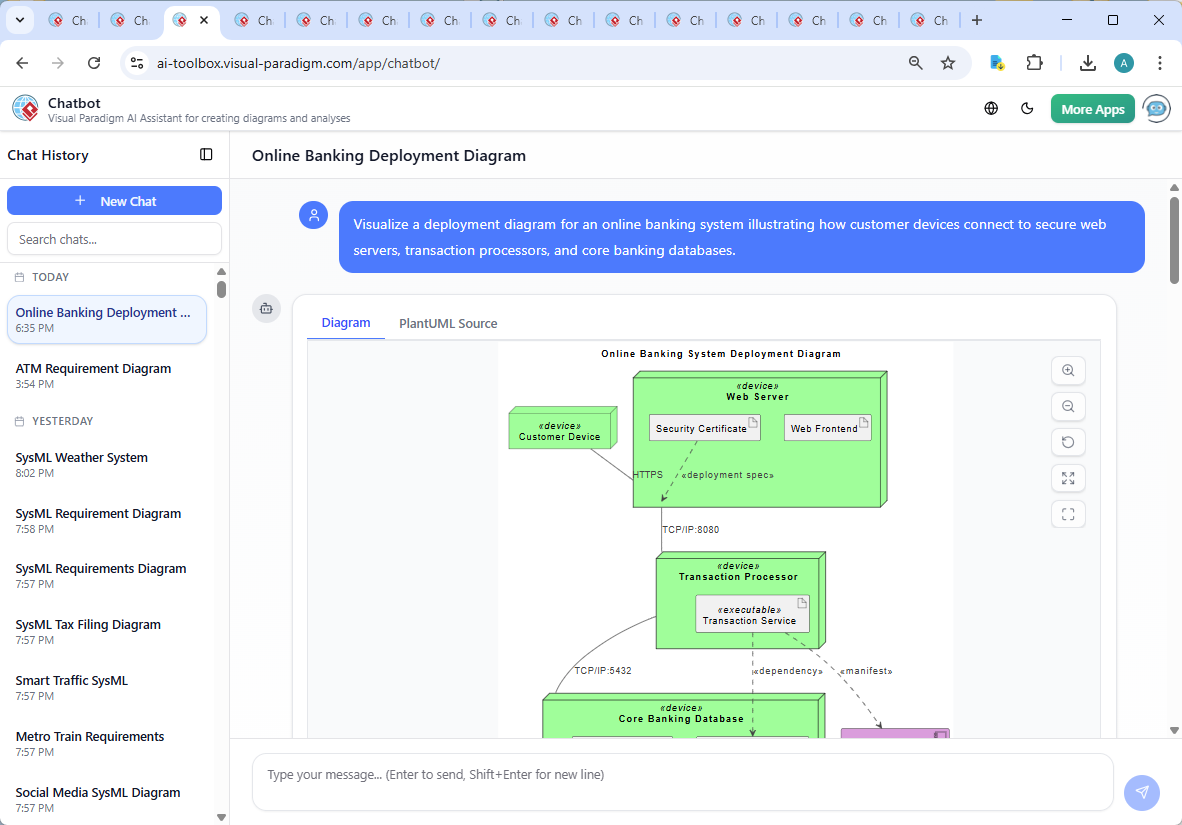Open the SysML Weather System chat
Viewport: 1182px width, 825px height.
(81, 457)
